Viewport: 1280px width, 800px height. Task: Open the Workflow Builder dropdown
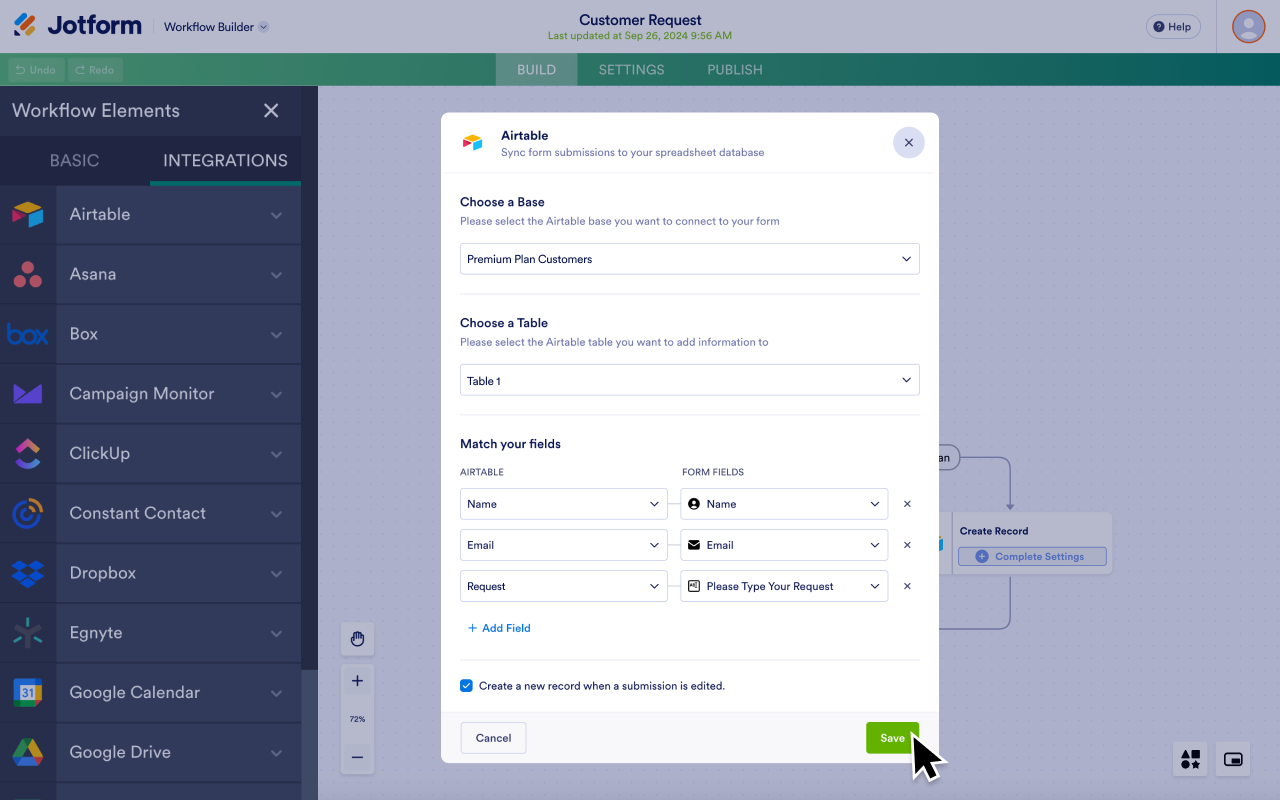click(x=216, y=27)
